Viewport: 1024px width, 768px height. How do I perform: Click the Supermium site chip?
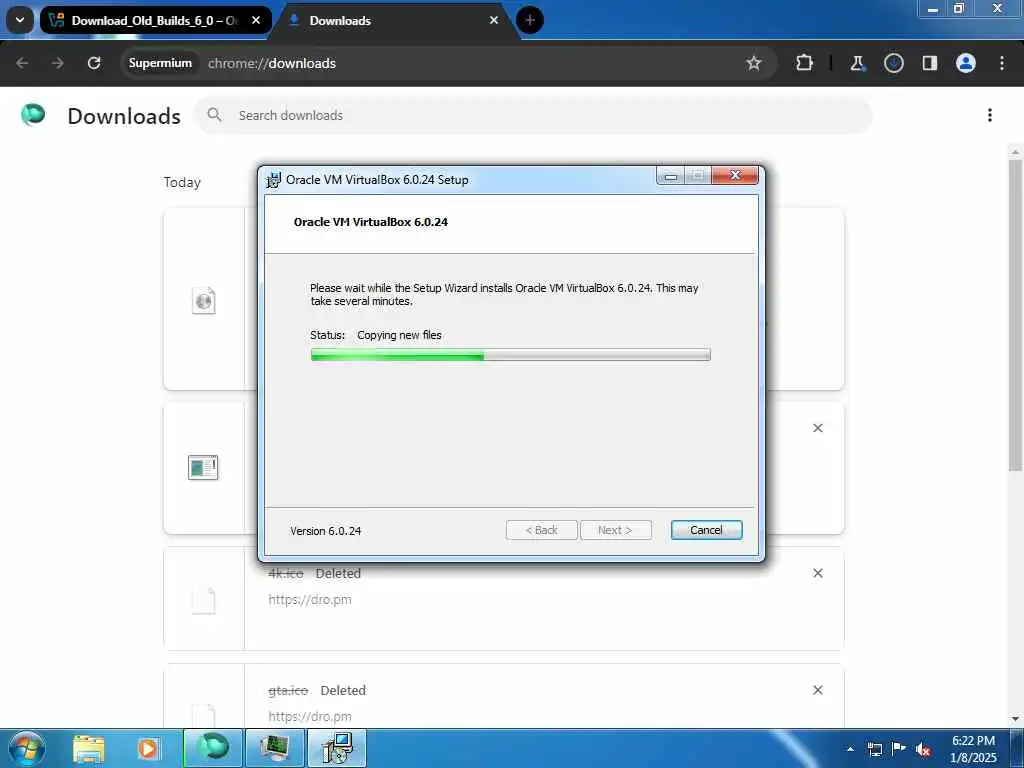click(x=160, y=63)
